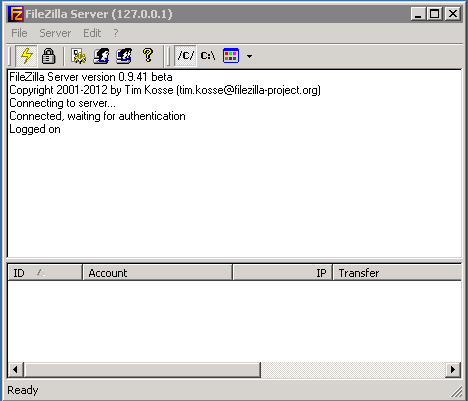The height and width of the screenshot is (401, 468).
Task: Open the ? help menu
Action: (116, 33)
